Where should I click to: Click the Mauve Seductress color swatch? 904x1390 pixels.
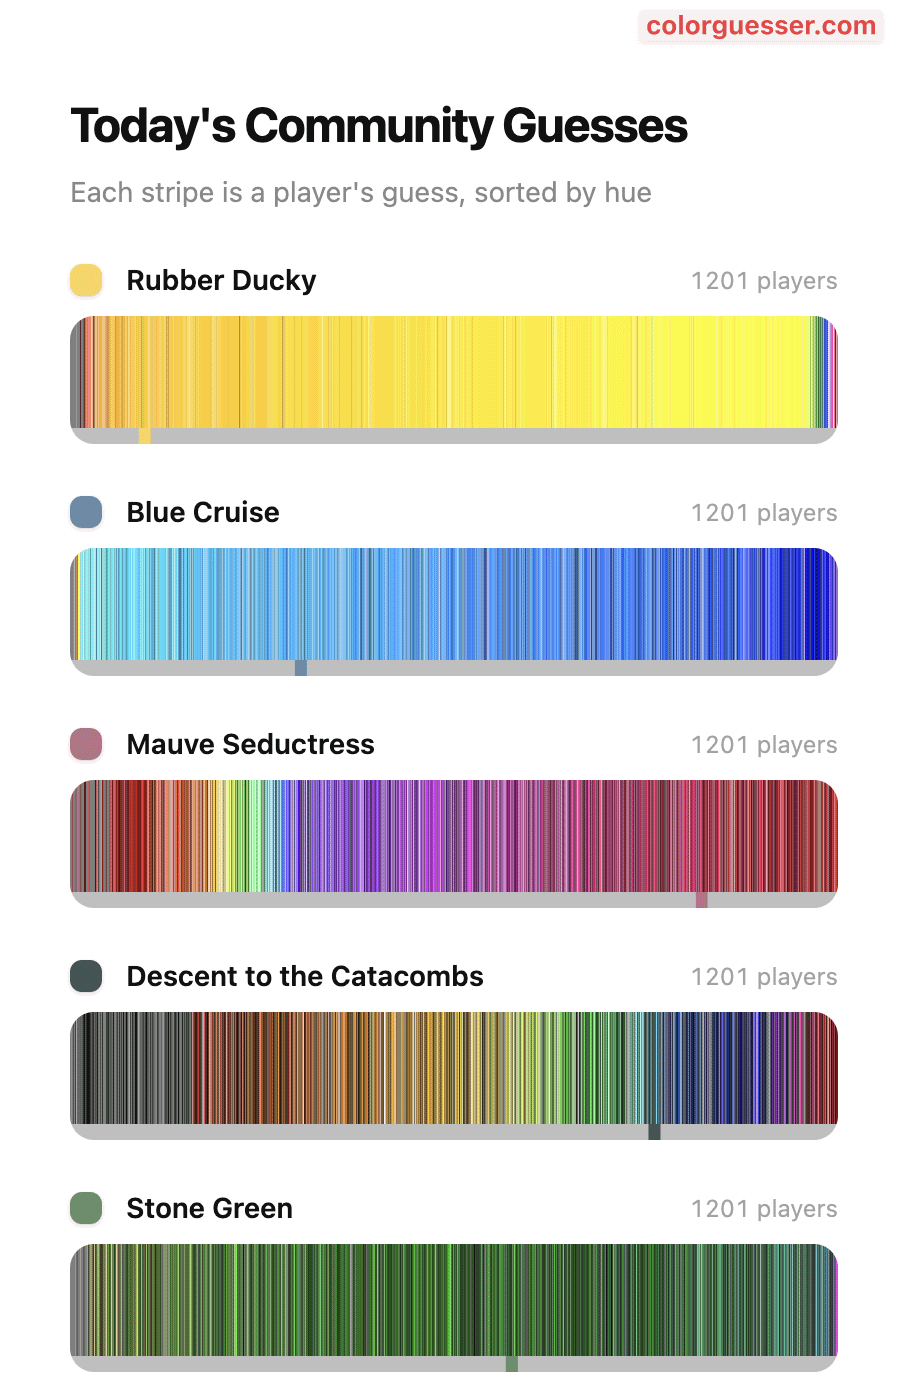point(86,744)
